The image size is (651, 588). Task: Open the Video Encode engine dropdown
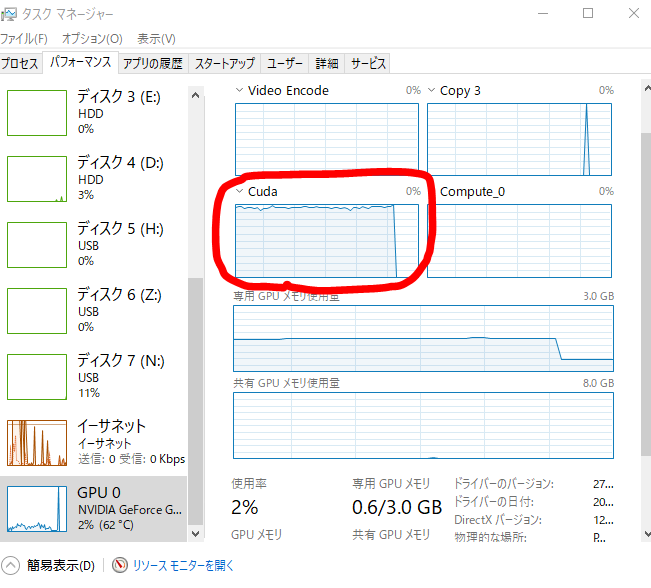(239, 90)
